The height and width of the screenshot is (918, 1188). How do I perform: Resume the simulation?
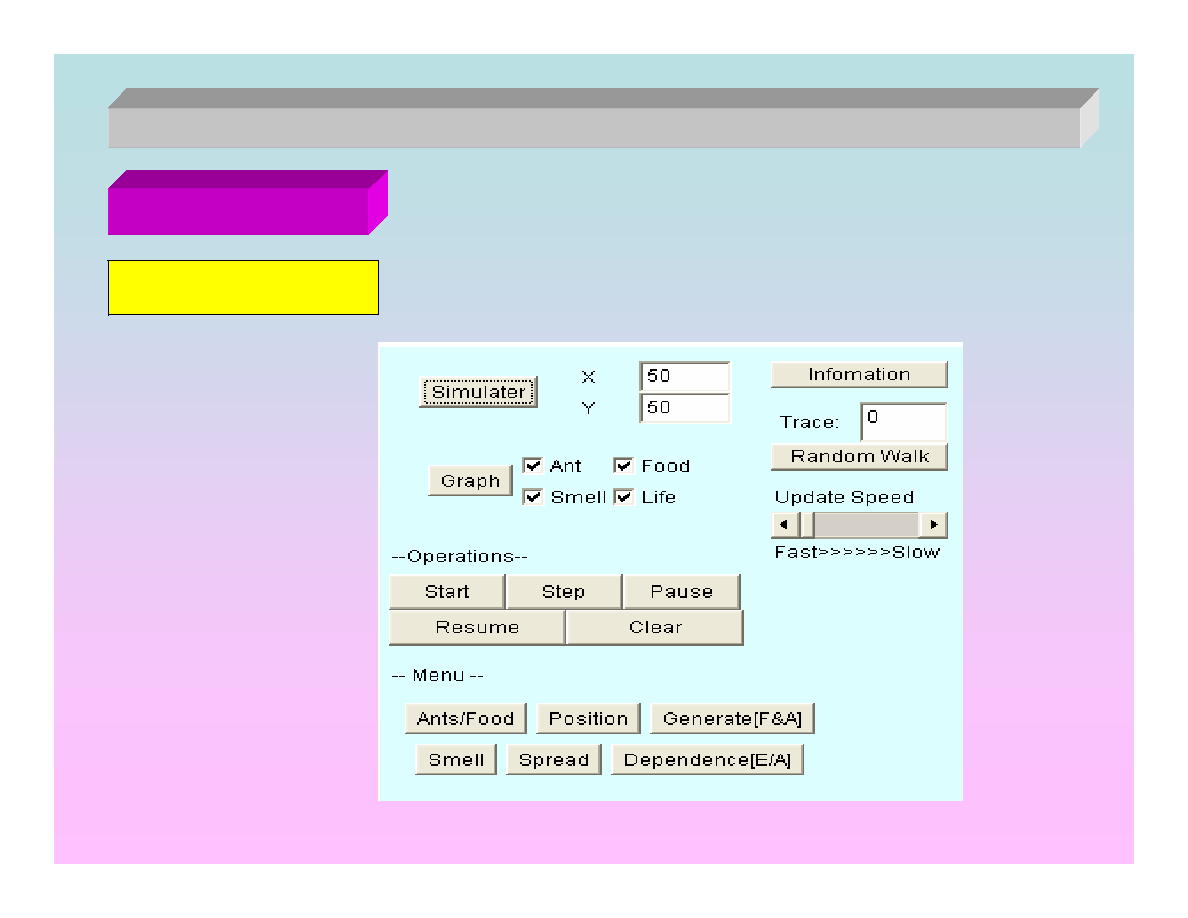477,628
